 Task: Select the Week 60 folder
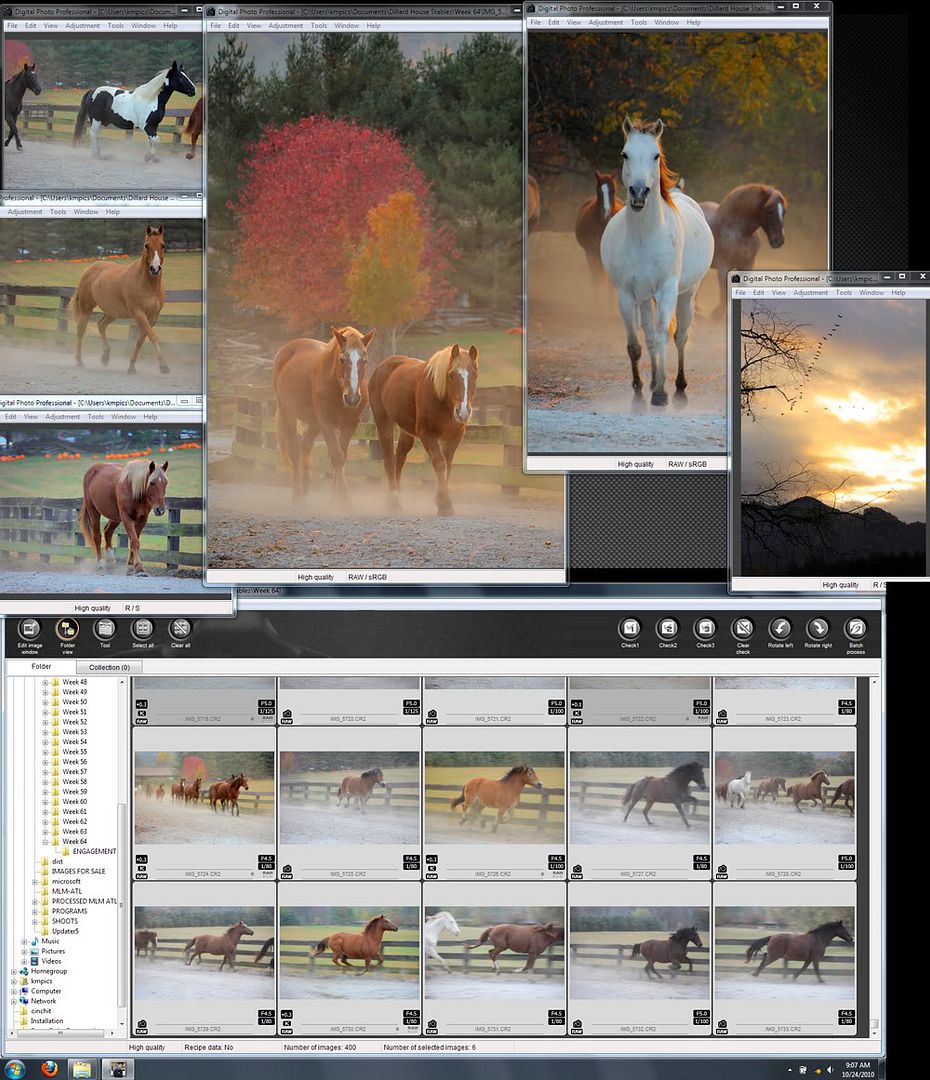tap(74, 802)
